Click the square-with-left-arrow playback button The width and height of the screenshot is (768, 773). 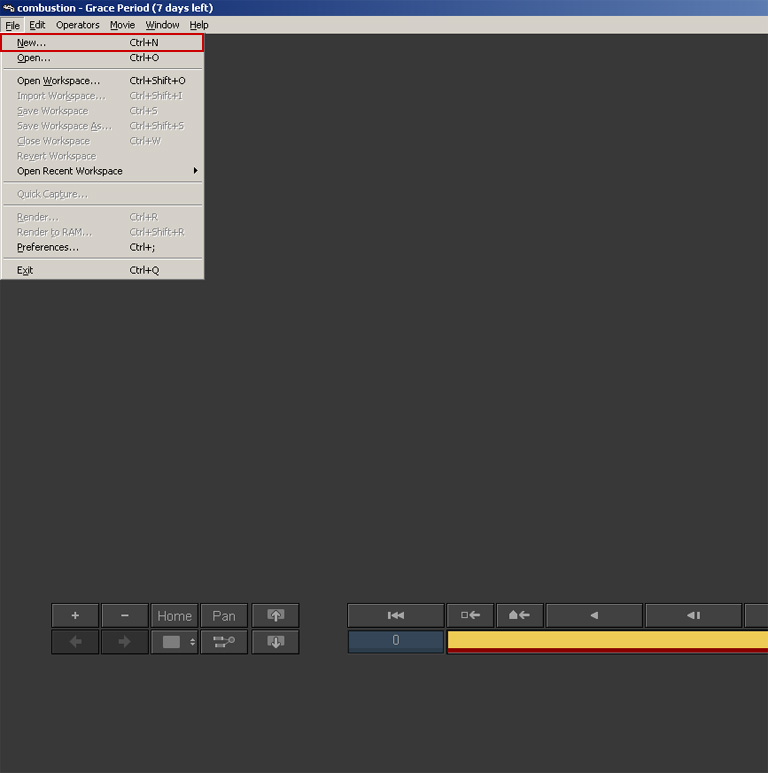pyautogui.click(x=470, y=615)
